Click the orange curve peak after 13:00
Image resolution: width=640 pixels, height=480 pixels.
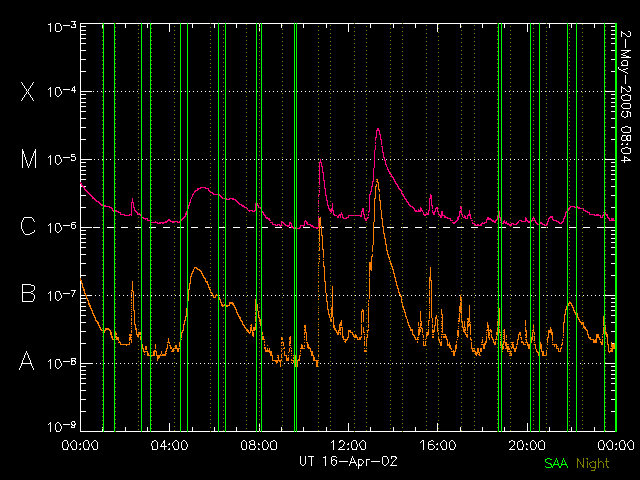[377, 180]
